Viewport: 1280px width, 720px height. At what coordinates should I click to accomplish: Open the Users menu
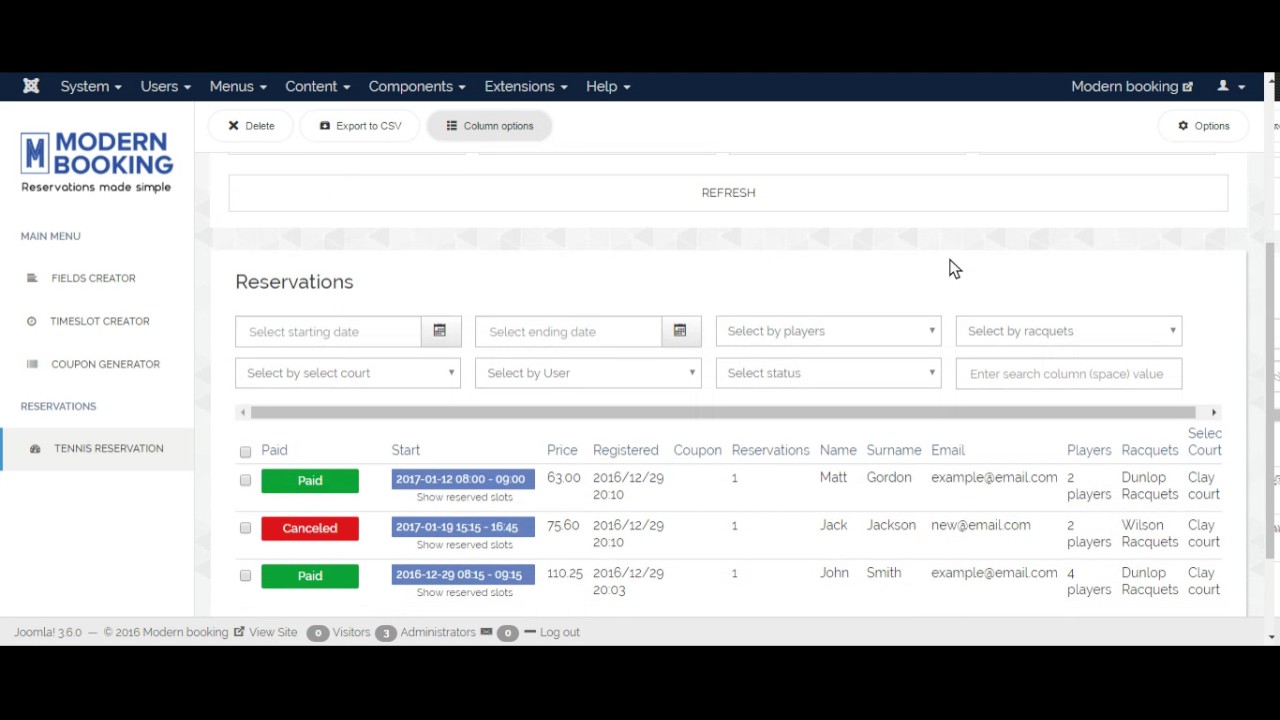tap(165, 86)
